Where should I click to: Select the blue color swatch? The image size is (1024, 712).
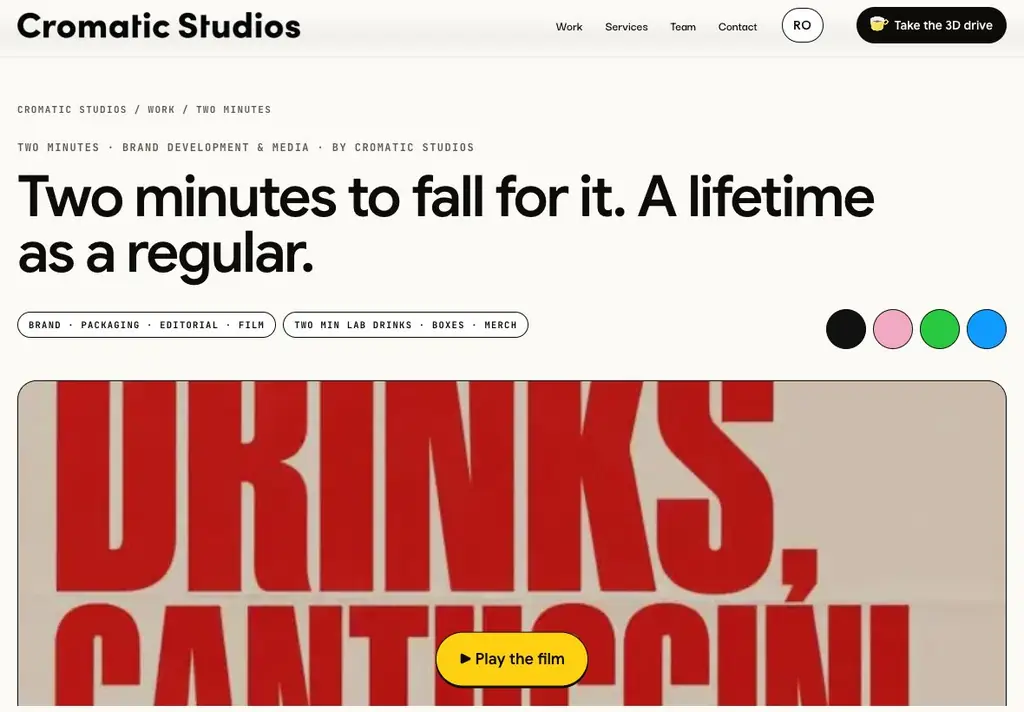pos(987,329)
